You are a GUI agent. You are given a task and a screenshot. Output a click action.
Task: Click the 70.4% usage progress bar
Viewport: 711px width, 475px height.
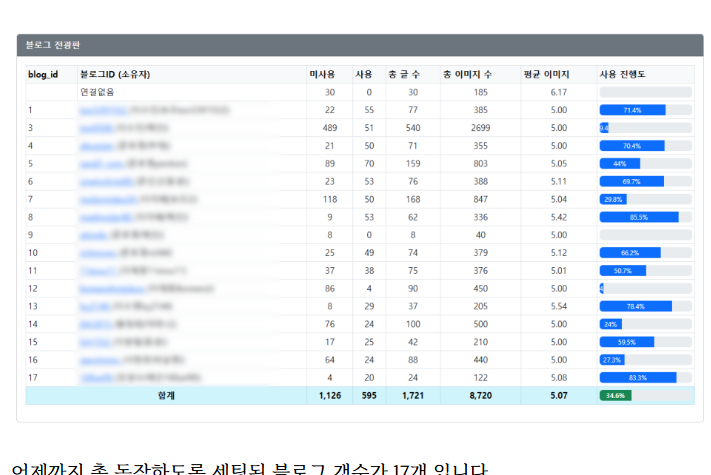pyautogui.click(x=646, y=146)
